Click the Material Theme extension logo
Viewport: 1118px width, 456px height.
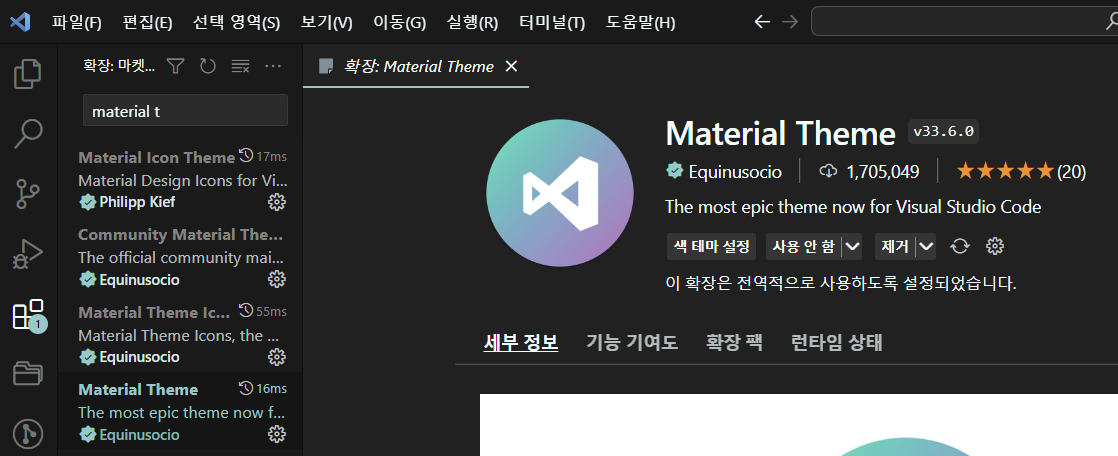[560, 193]
